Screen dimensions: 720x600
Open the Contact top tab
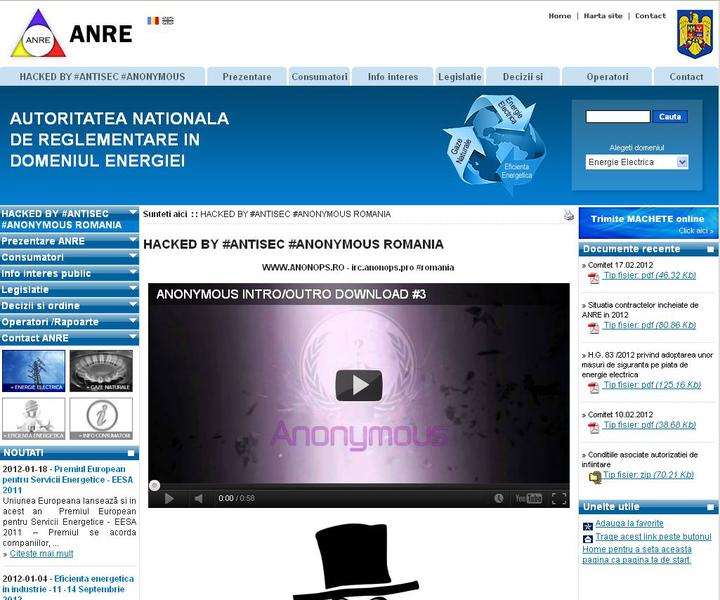(x=686, y=77)
